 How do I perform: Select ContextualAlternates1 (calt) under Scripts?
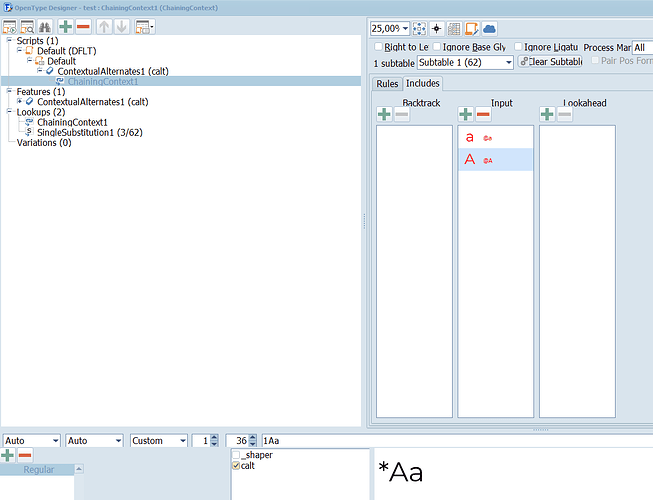point(113,71)
